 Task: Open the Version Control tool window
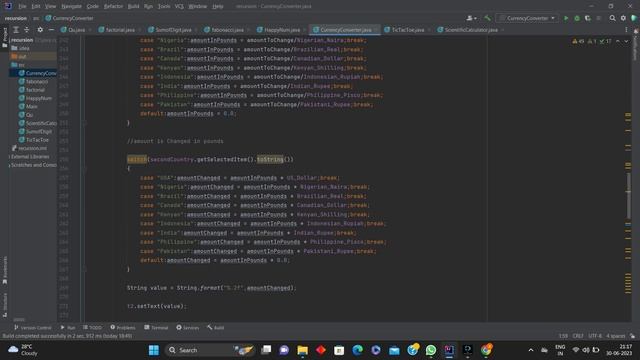[x=33, y=327]
